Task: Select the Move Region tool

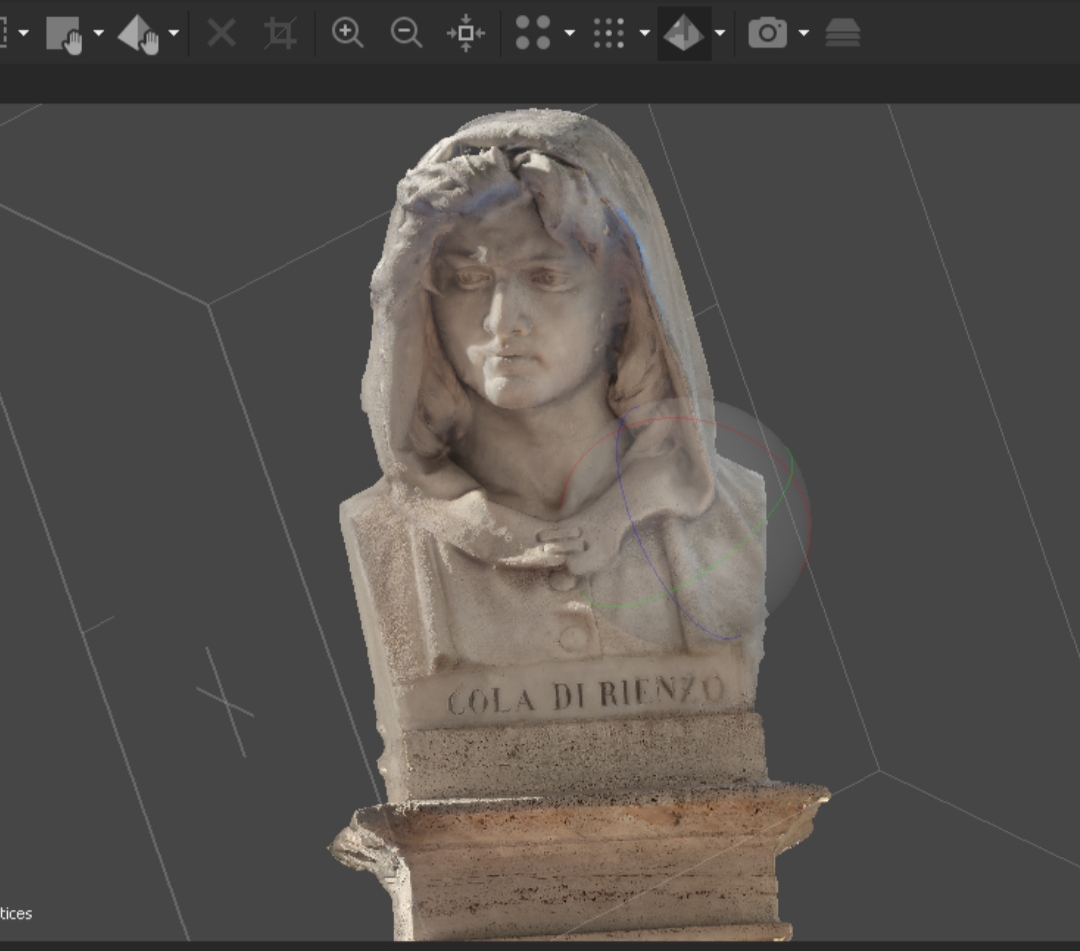Action: point(64,34)
